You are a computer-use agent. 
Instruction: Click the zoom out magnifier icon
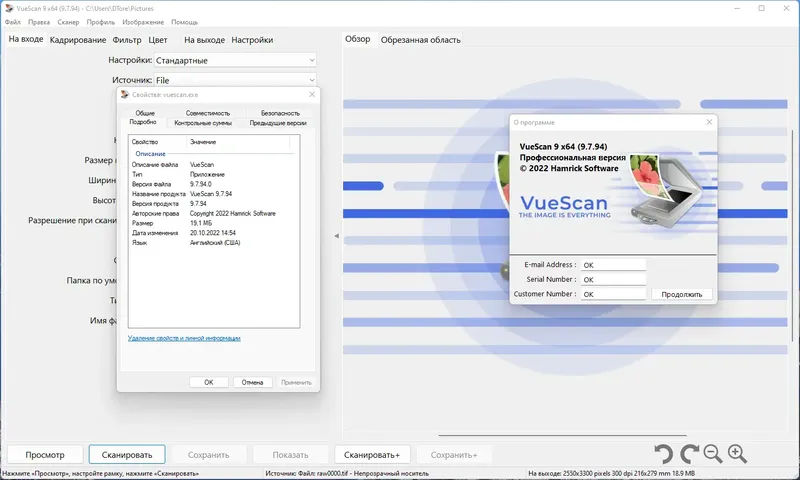[713, 453]
